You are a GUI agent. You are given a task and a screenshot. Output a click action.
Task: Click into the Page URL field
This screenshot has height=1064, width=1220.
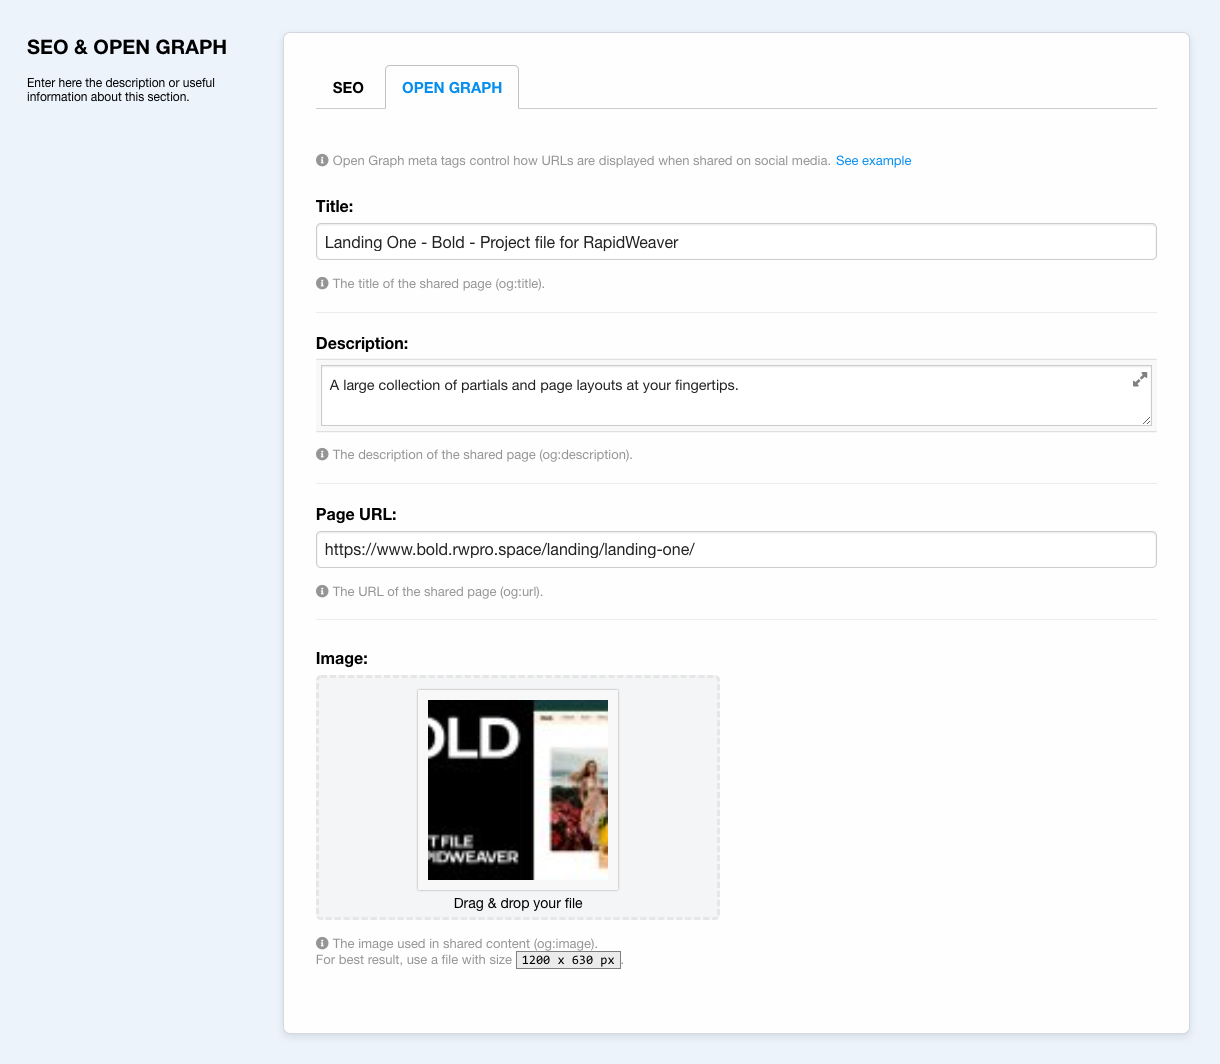(735, 550)
